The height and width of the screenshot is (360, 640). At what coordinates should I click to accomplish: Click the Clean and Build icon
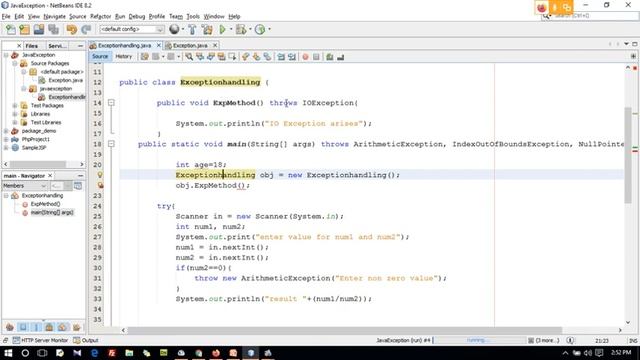click(207, 29)
